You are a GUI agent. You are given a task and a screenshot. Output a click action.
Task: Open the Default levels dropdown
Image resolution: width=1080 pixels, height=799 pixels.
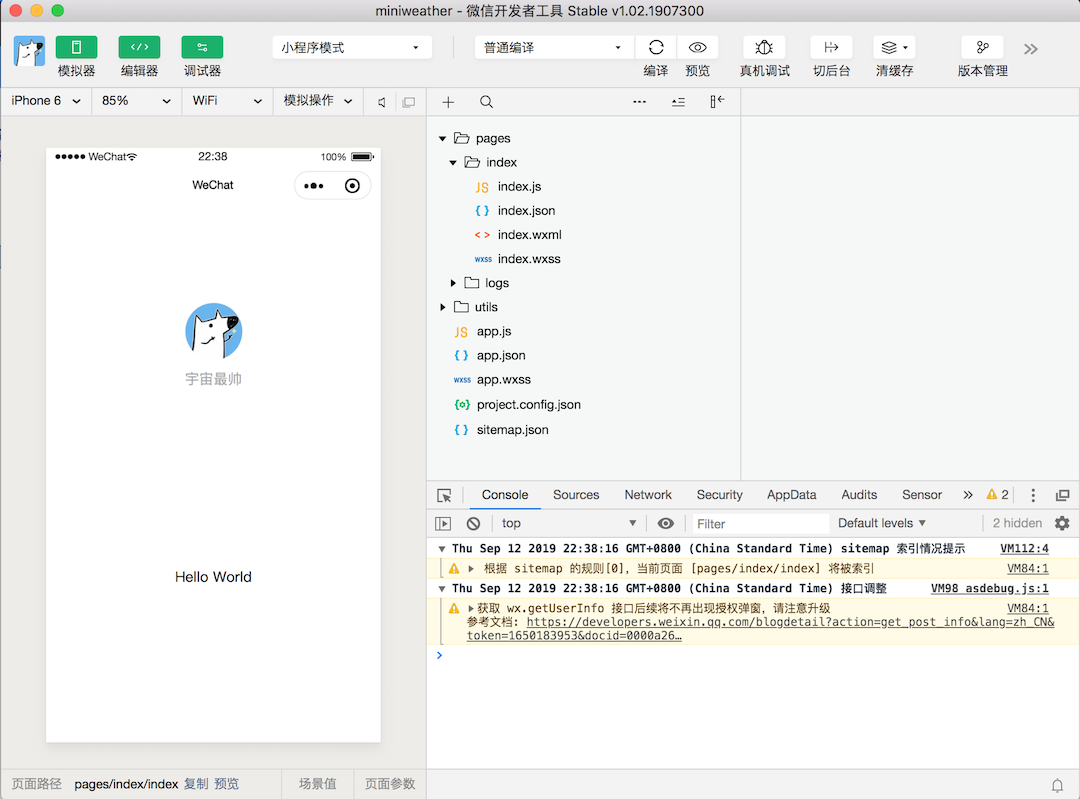coord(882,523)
